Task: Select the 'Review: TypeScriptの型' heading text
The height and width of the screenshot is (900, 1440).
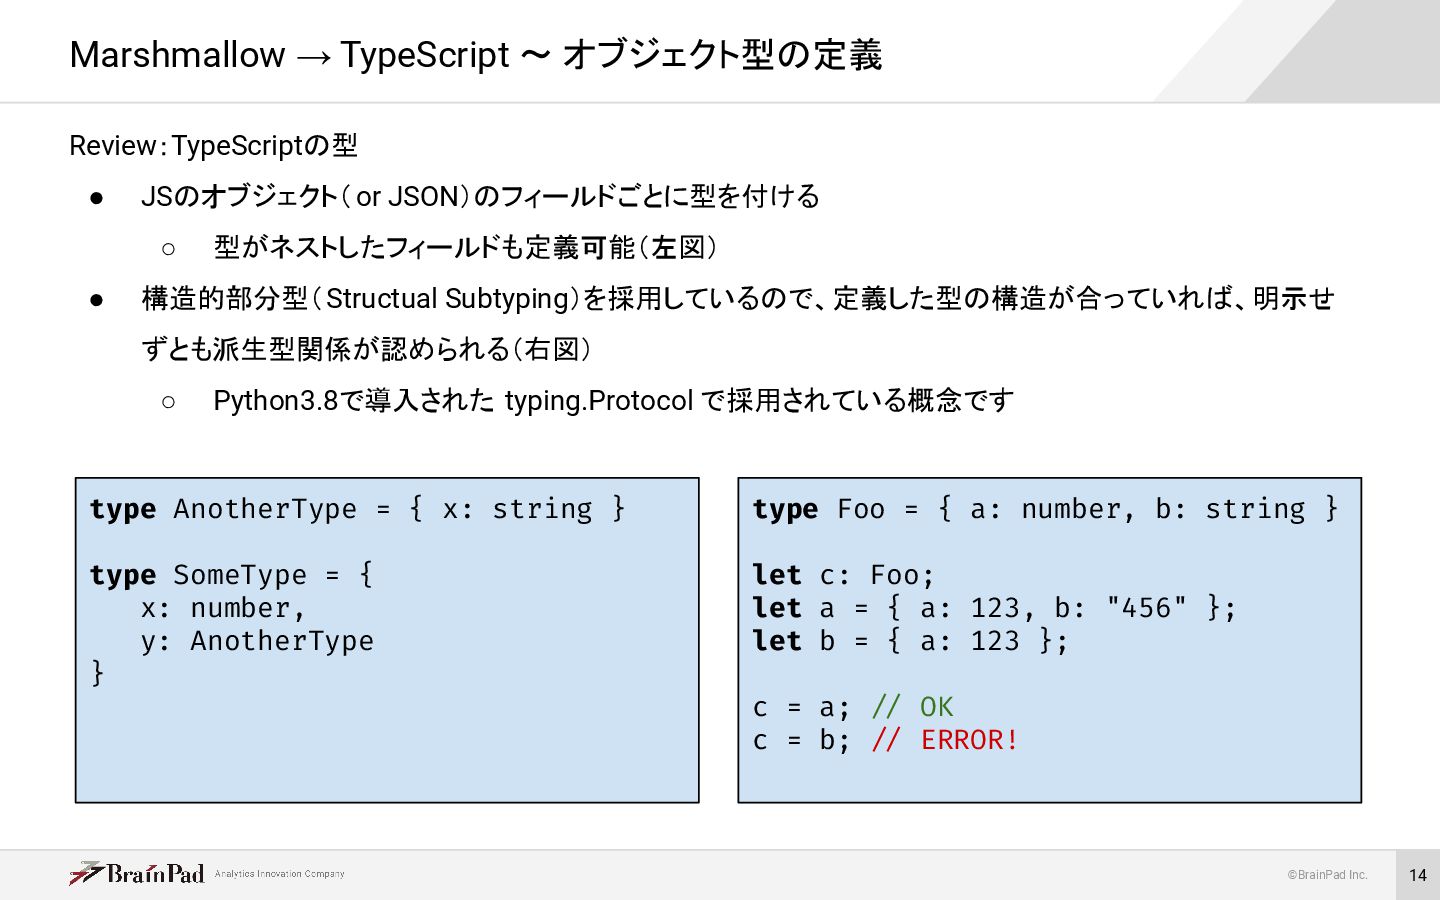Action: click(213, 146)
